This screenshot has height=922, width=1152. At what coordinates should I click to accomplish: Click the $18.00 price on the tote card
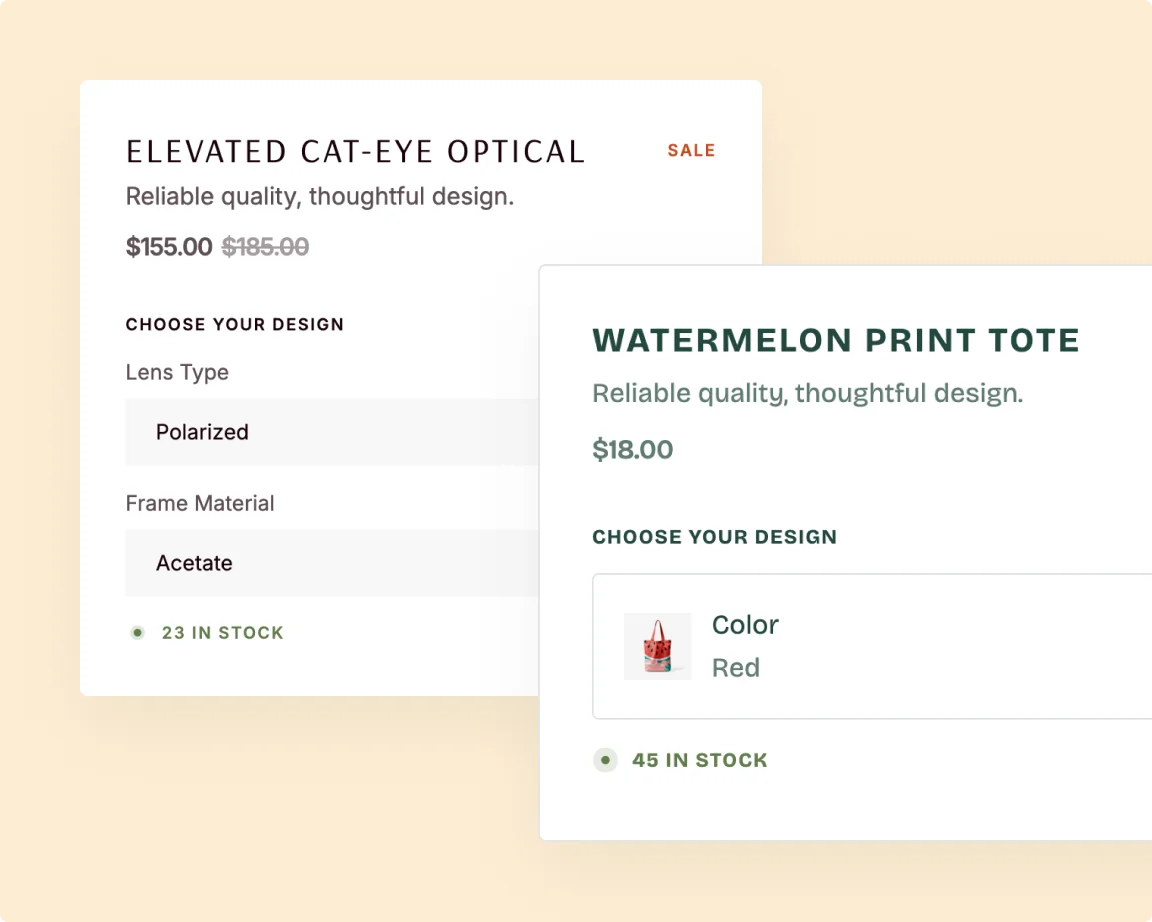633,449
